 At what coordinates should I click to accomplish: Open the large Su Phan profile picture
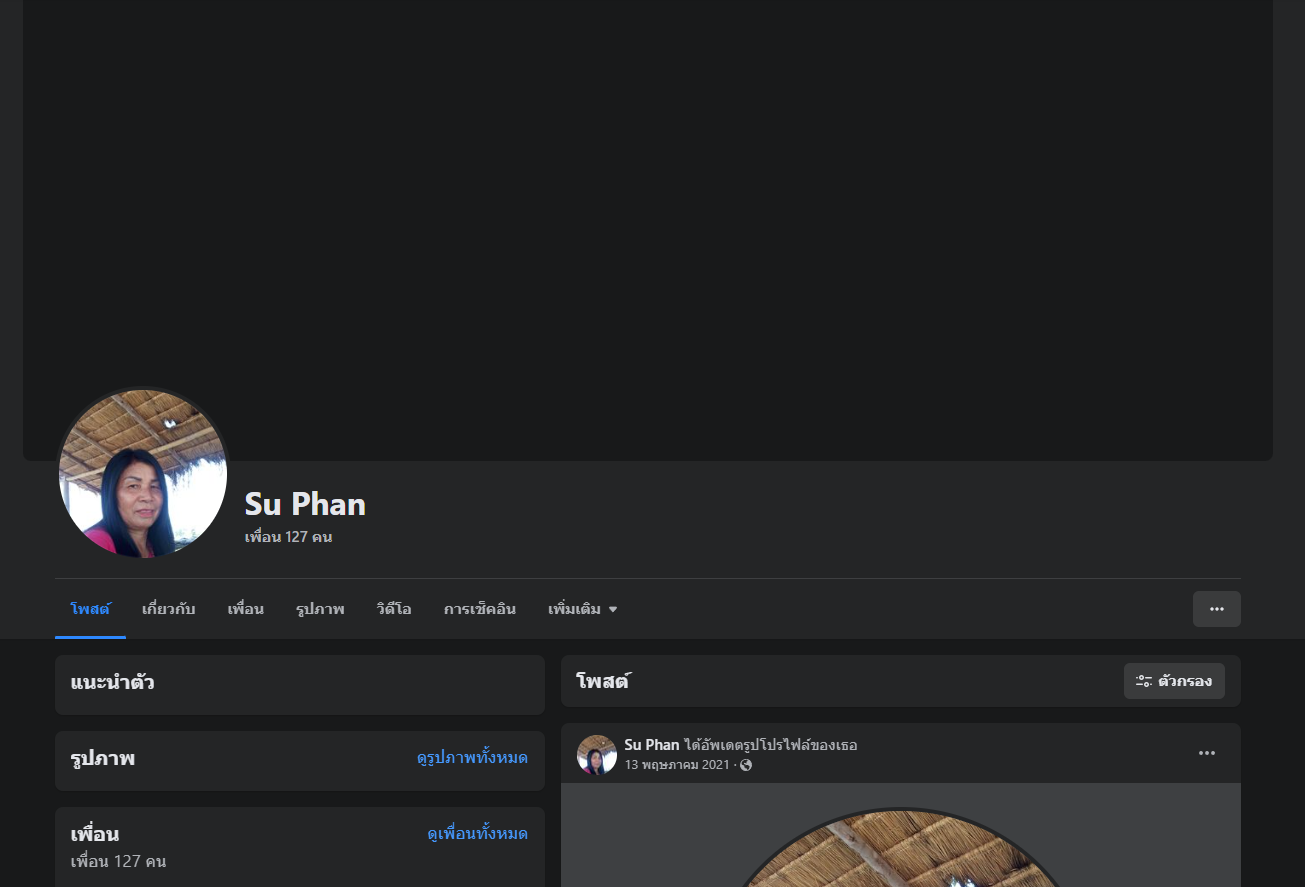(x=143, y=474)
